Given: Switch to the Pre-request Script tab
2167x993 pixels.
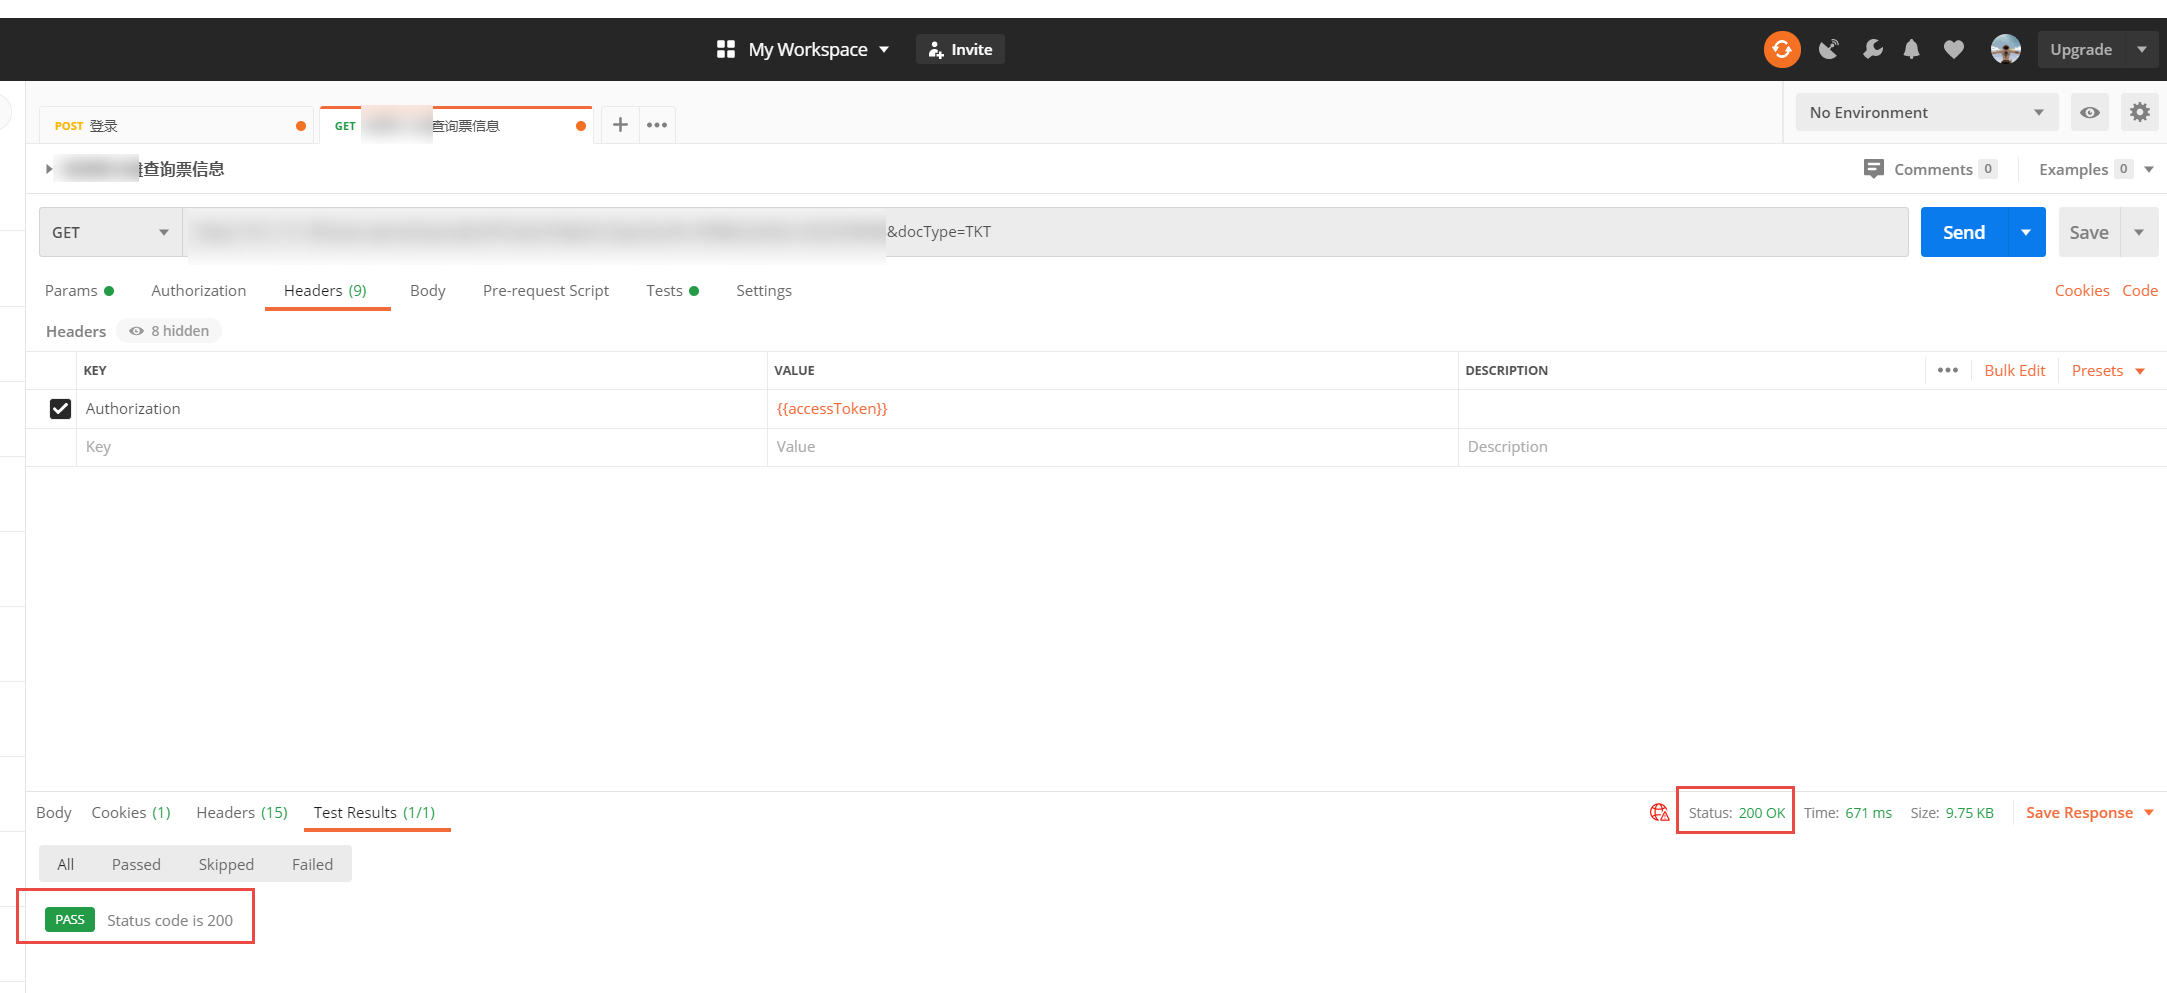Looking at the screenshot, I should coord(545,291).
